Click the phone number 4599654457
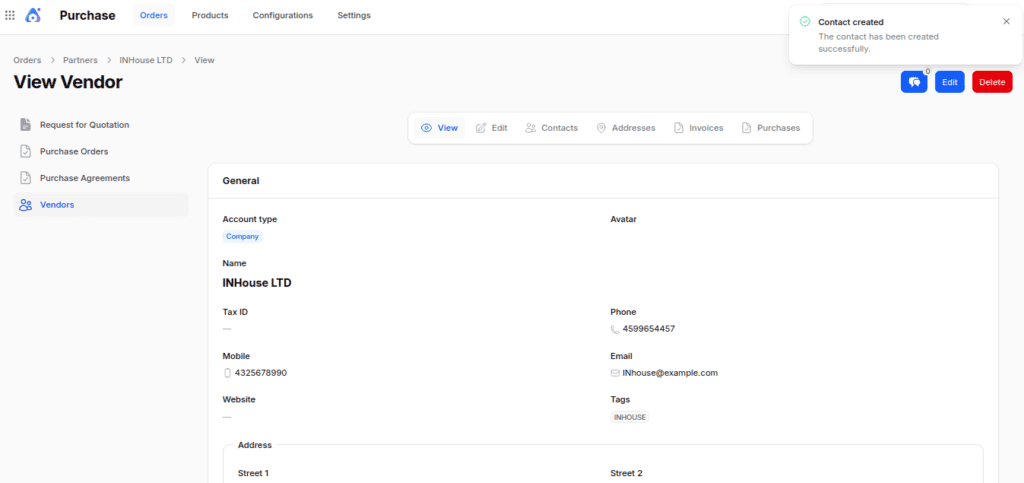 point(648,329)
